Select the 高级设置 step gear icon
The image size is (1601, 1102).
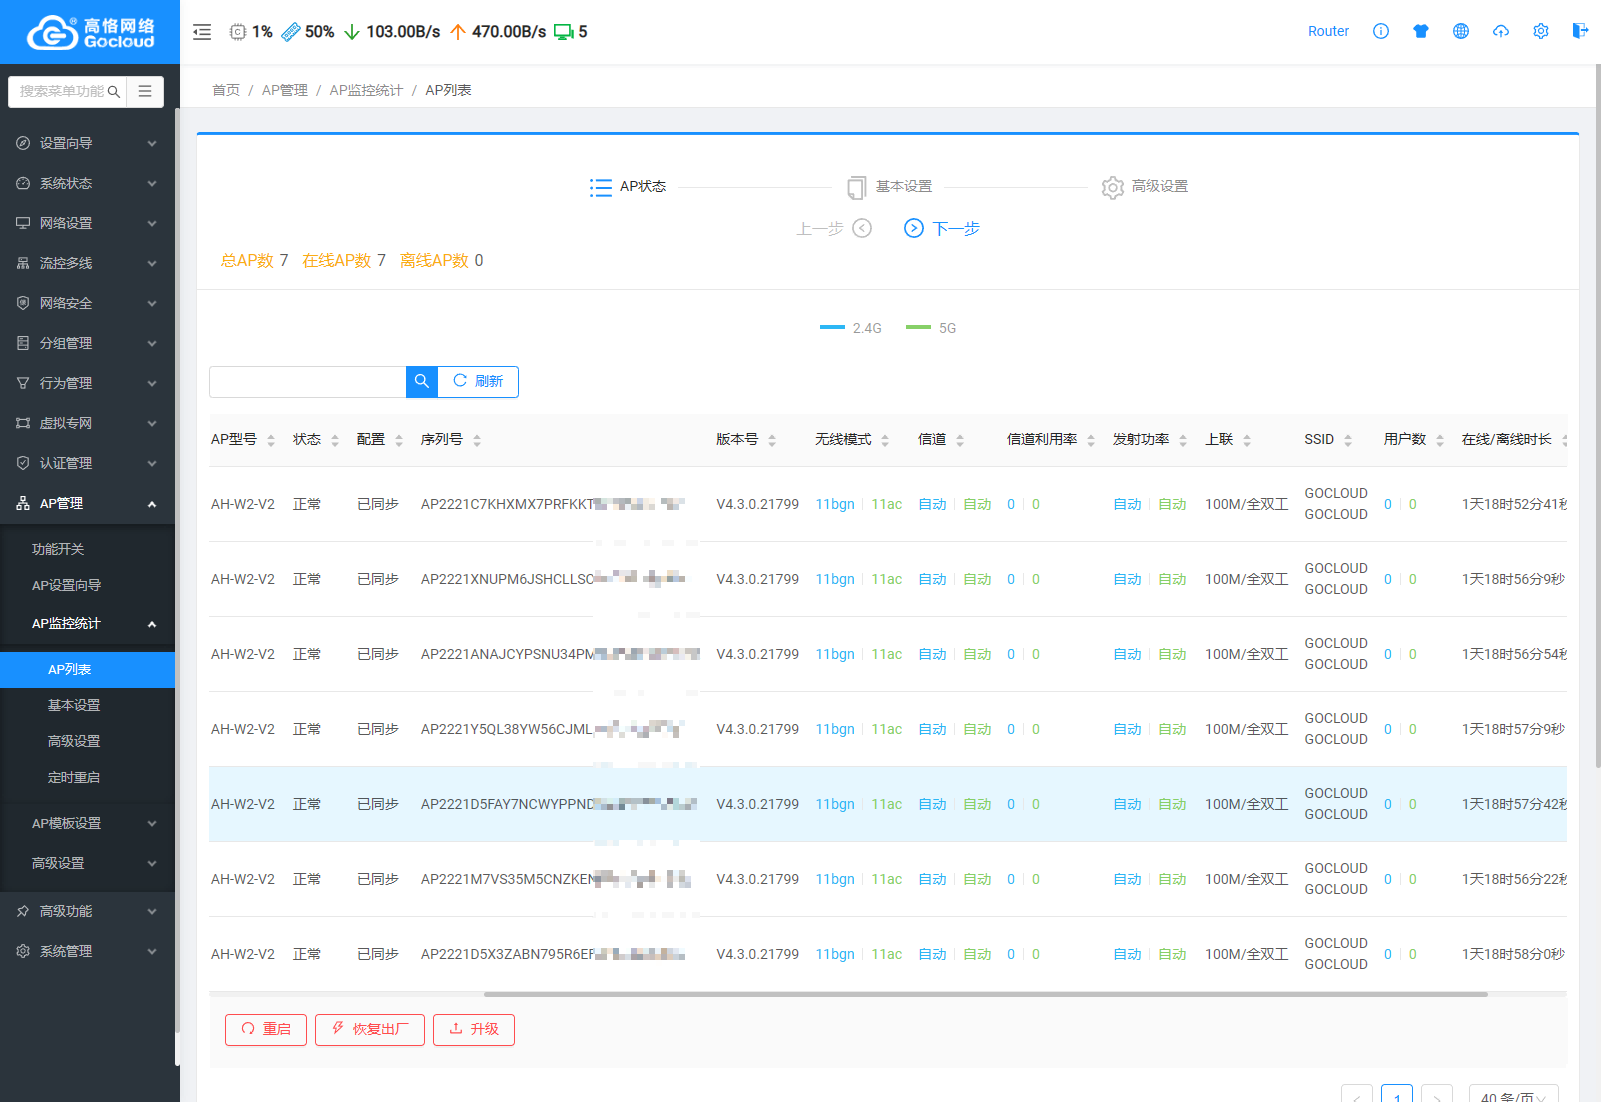(1113, 187)
